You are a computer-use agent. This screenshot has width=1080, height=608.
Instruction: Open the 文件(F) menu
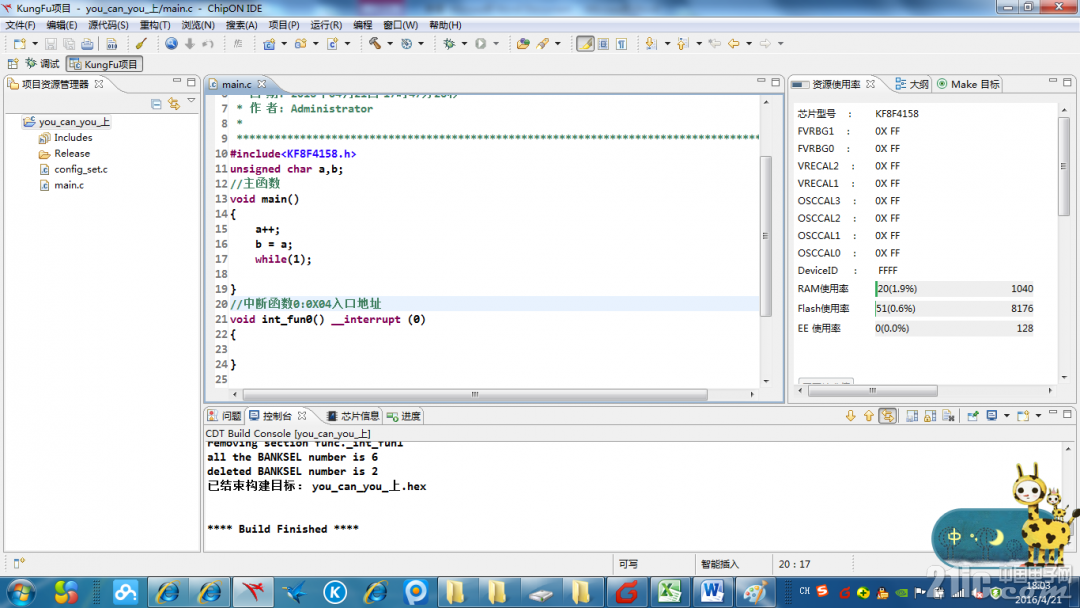(20, 25)
